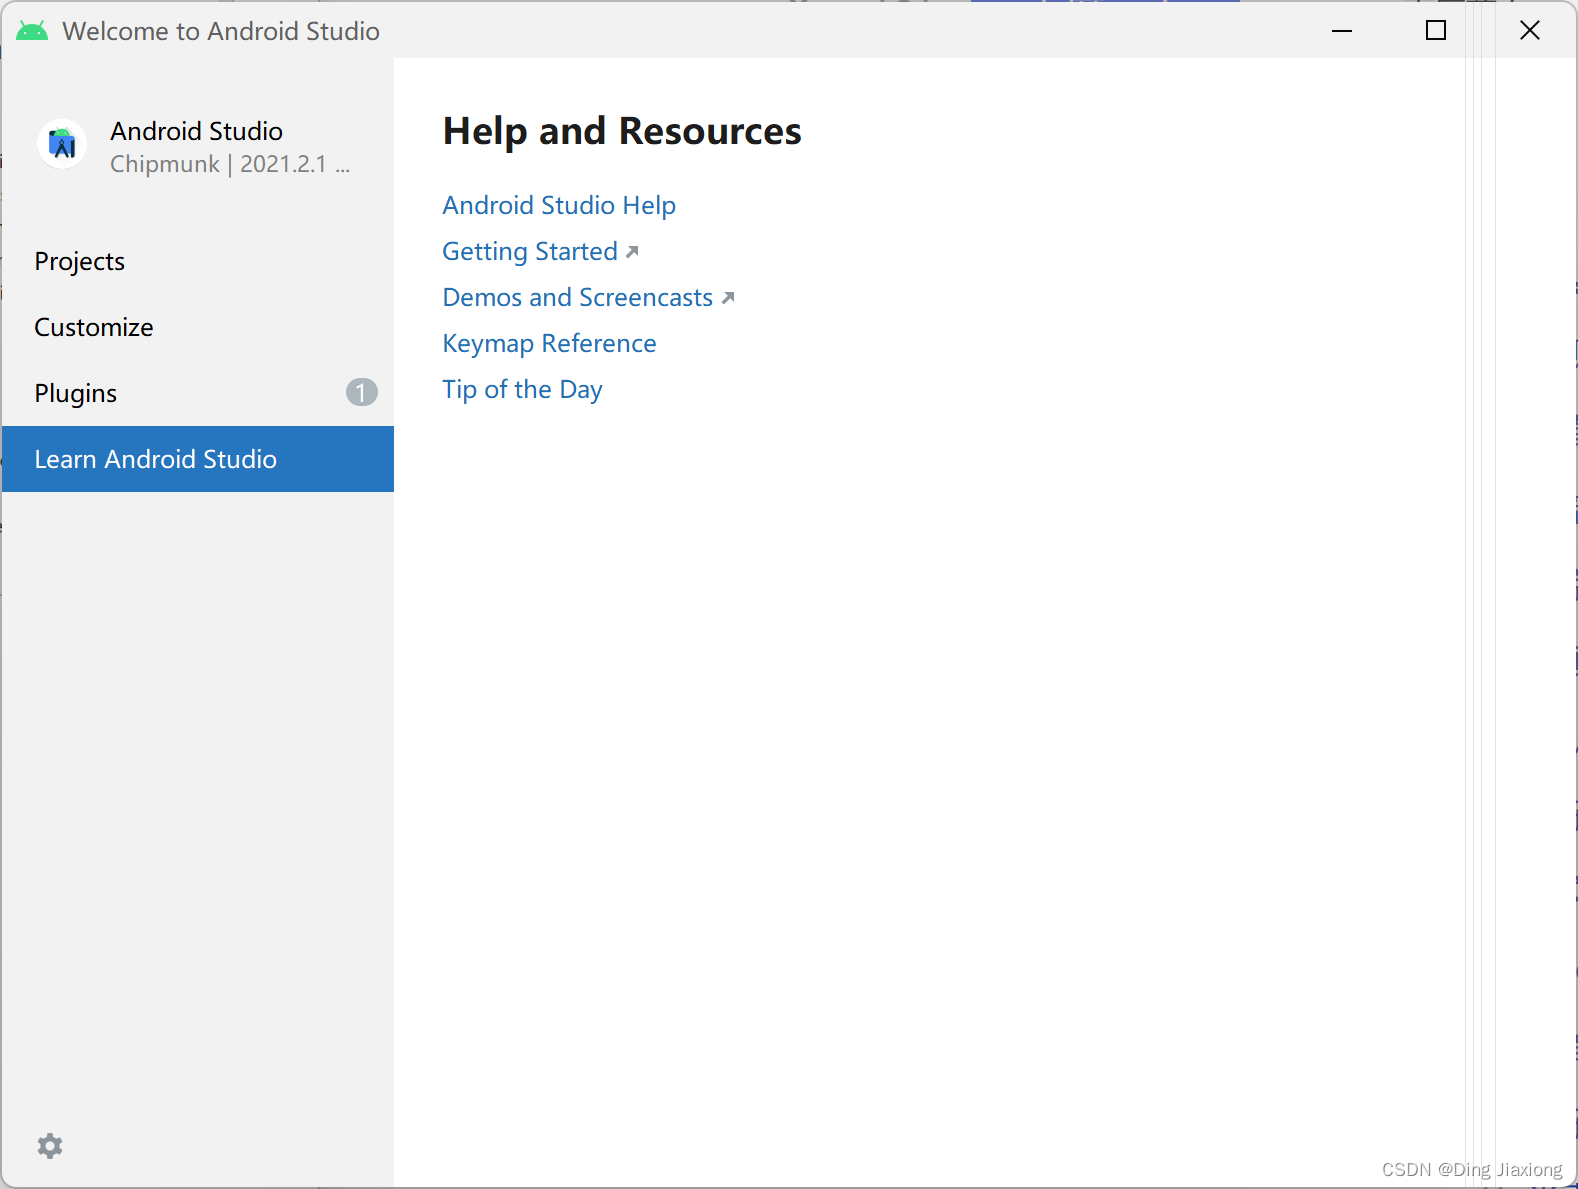The image size is (1578, 1189).
Task: Click the Chipmunk 2021.2.1 version text
Action: (230, 164)
